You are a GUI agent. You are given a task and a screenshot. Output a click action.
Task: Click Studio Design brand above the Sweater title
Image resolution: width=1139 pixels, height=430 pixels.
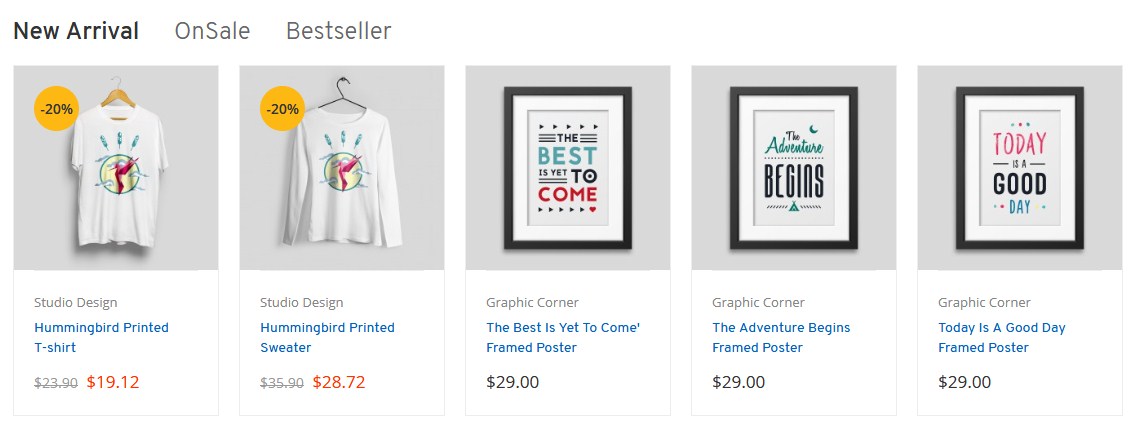pyautogui.click(x=301, y=303)
